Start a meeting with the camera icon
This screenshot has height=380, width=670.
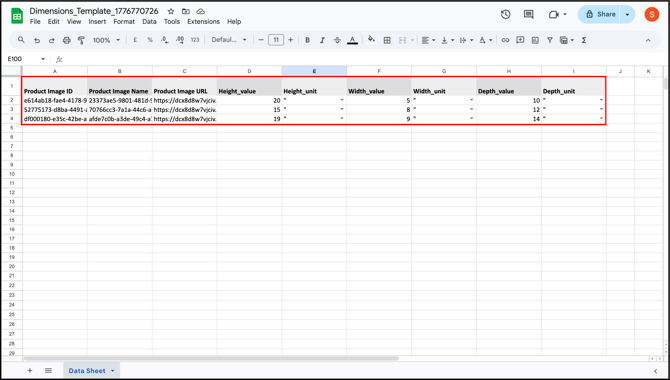tap(554, 15)
